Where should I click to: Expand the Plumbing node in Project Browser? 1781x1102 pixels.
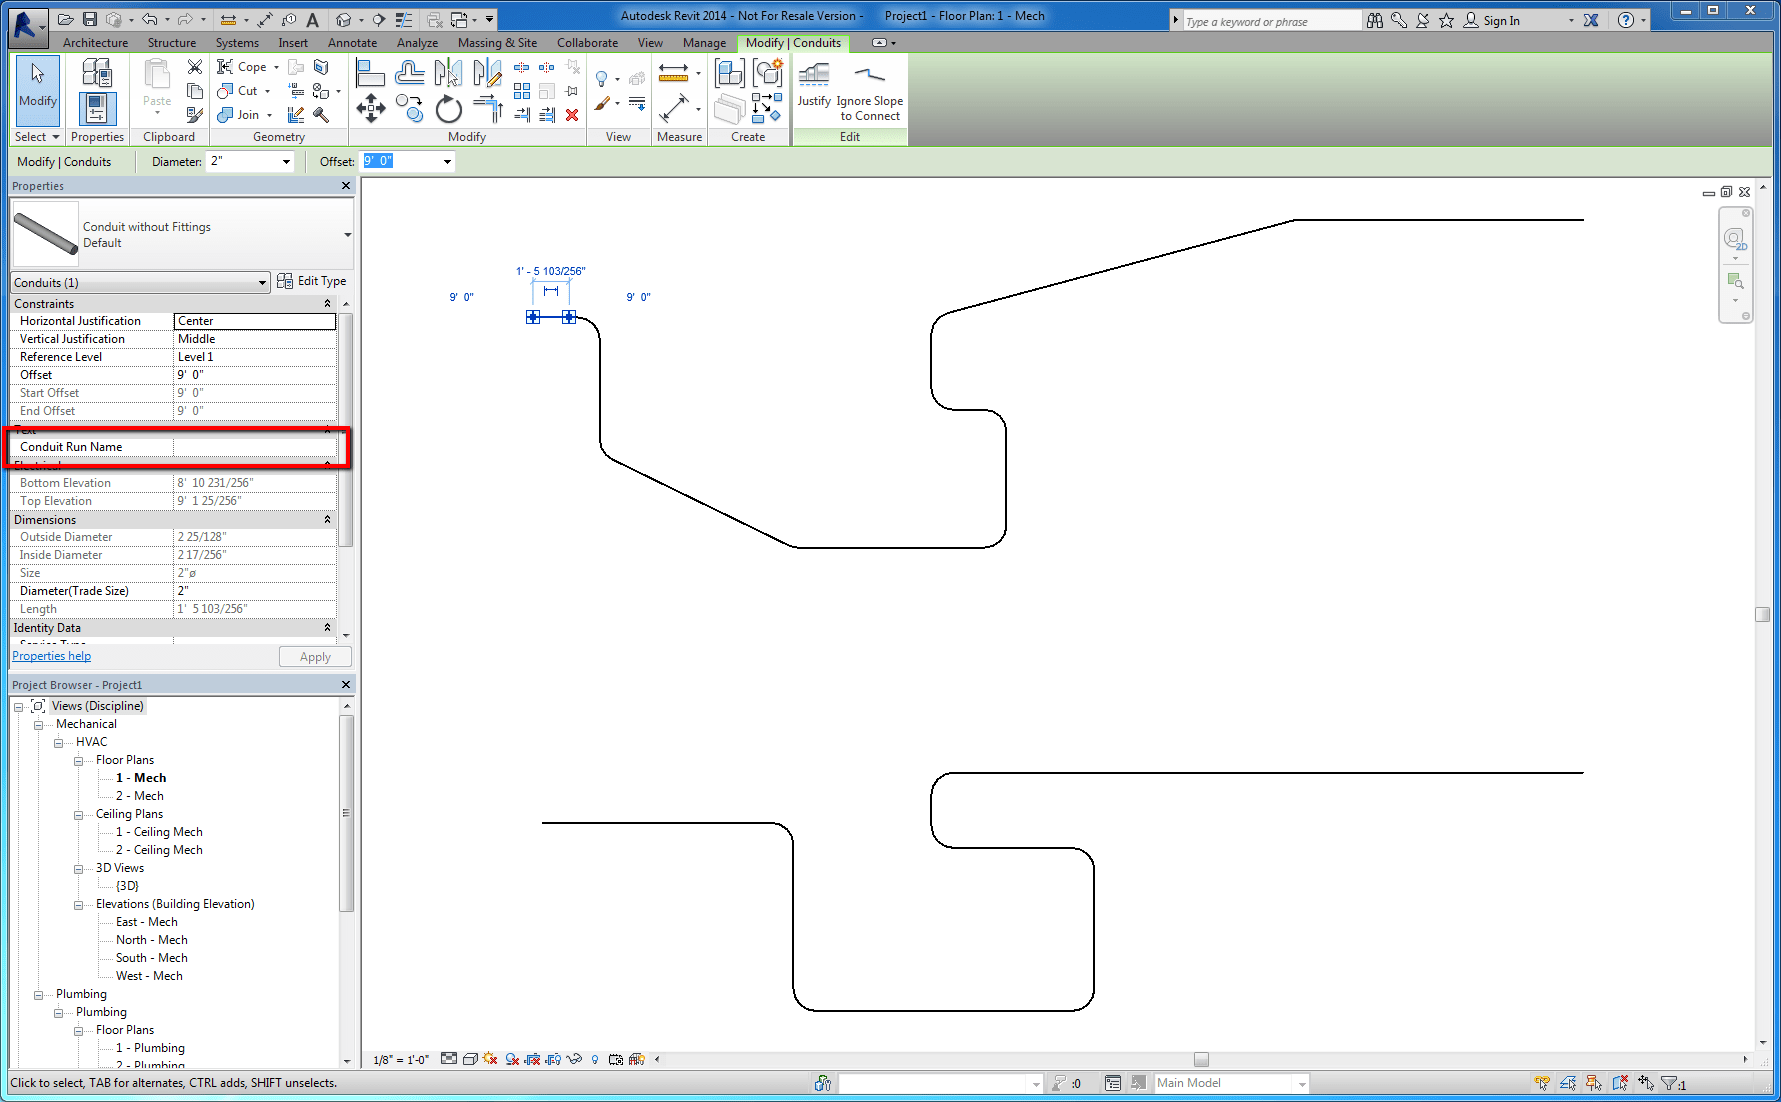click(38, 993)
